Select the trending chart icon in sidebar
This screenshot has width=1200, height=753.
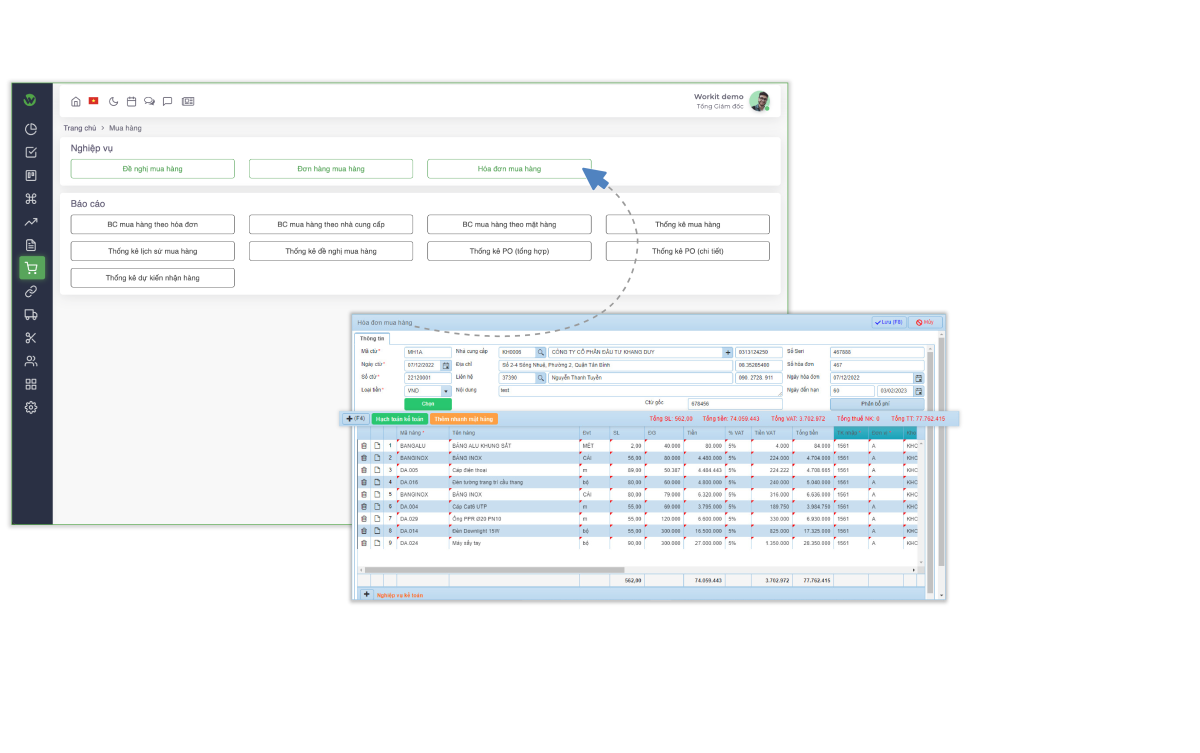click(x=30, y=221)
